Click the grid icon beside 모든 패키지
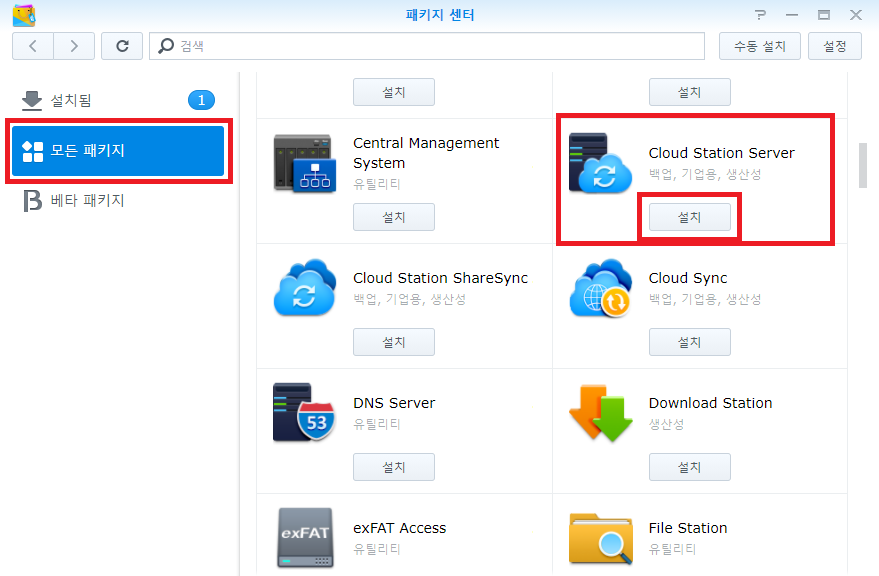This screenshot has height=576, width=879. (33, 151)
